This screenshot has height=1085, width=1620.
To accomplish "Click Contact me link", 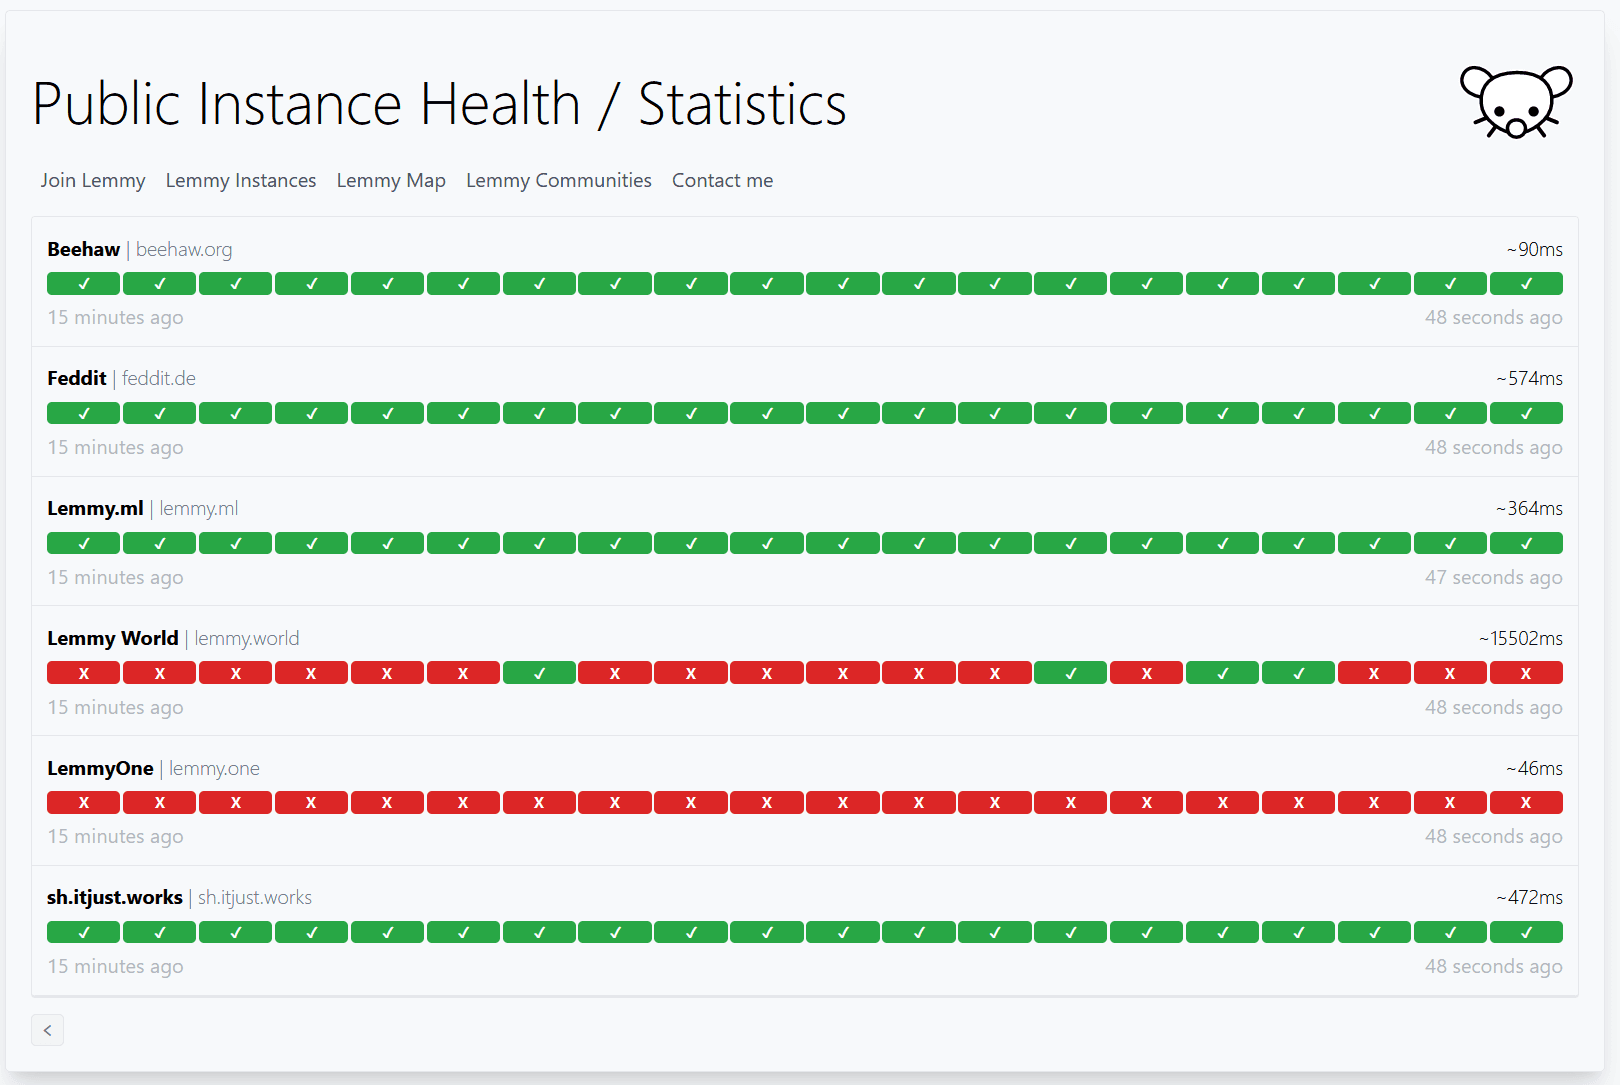I will pos(722,181).
